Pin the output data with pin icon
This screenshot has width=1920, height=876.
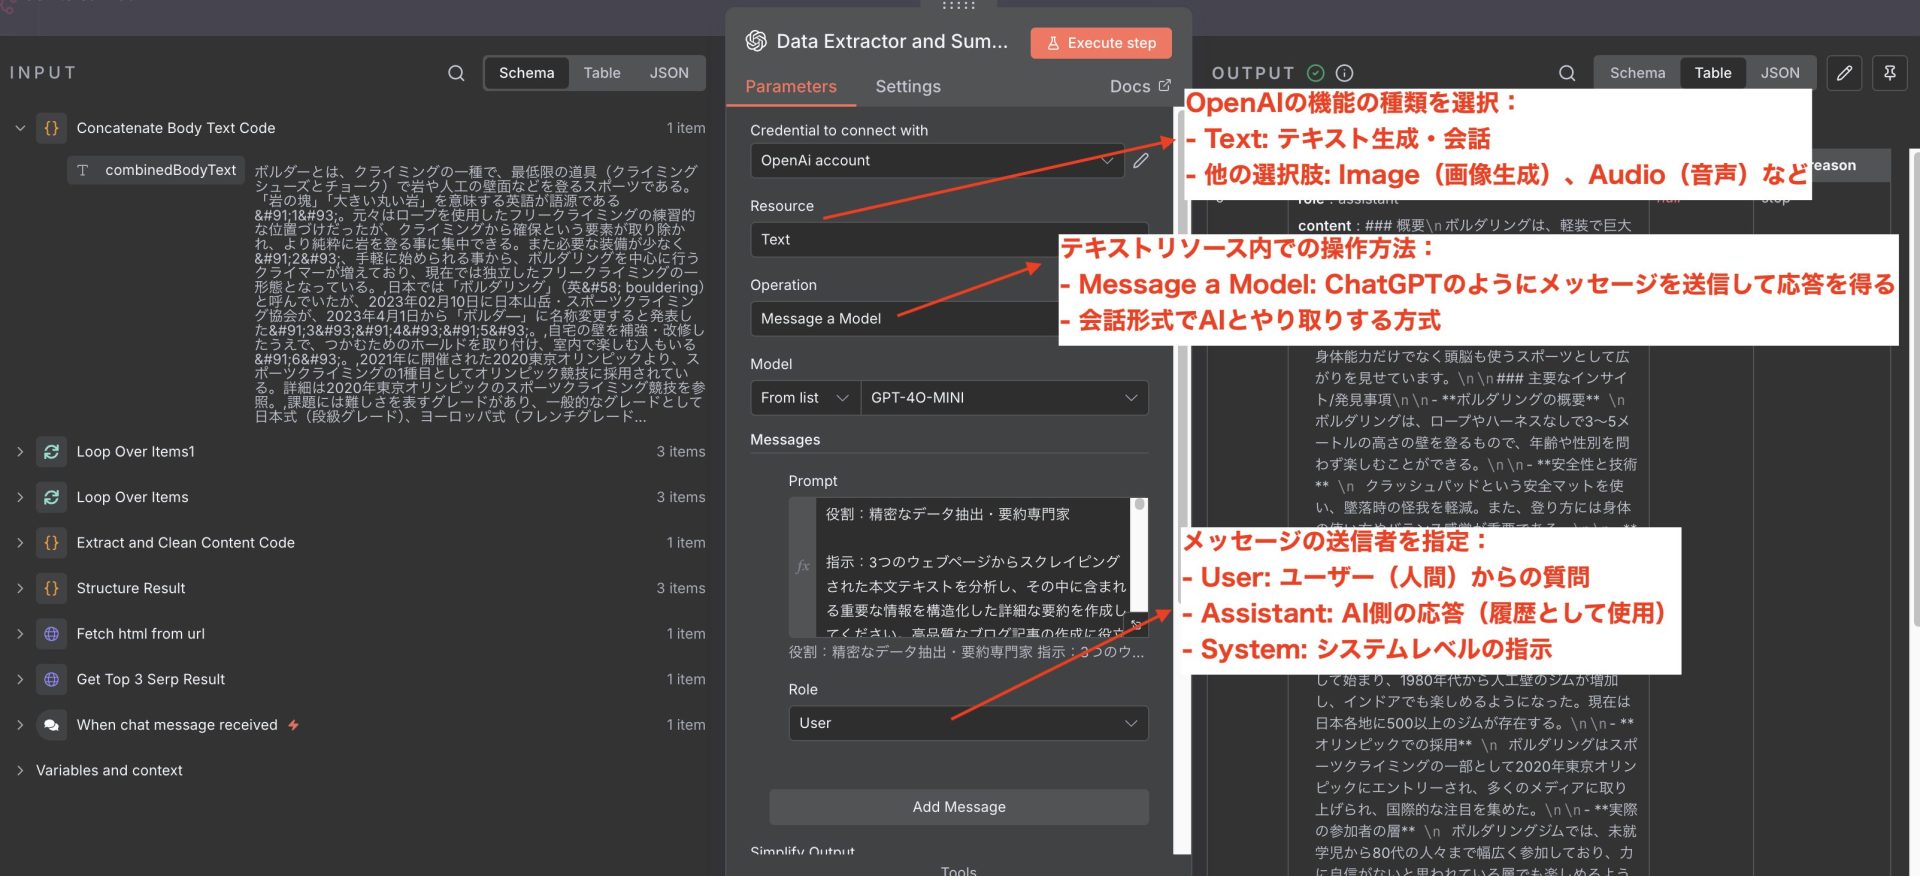(1889, 73)
